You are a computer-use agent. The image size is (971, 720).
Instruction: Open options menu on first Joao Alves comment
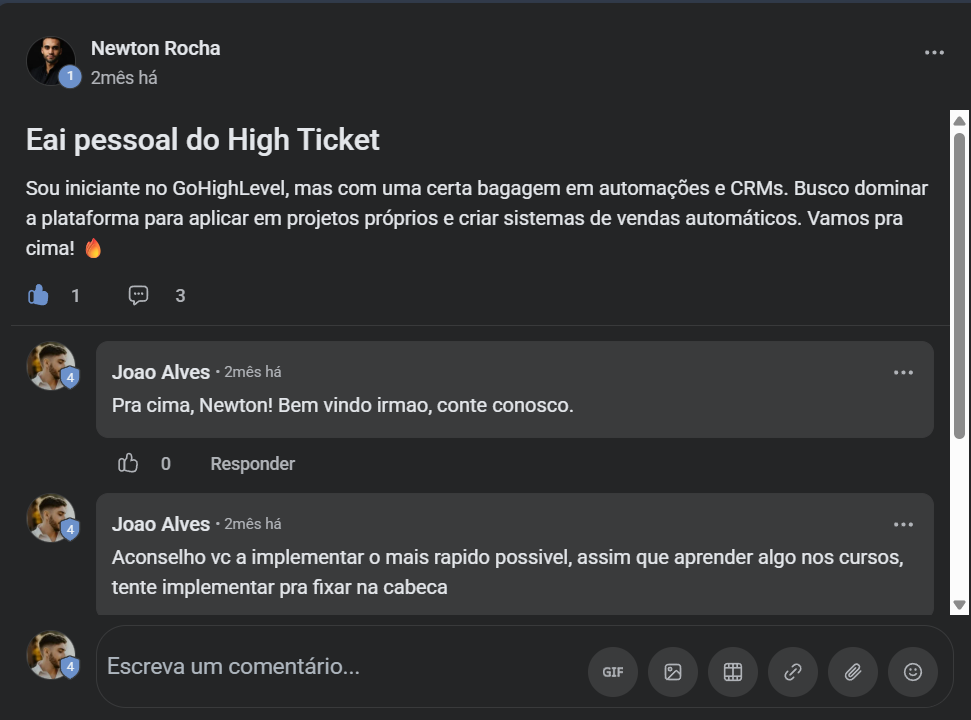(x=903, y=373)
